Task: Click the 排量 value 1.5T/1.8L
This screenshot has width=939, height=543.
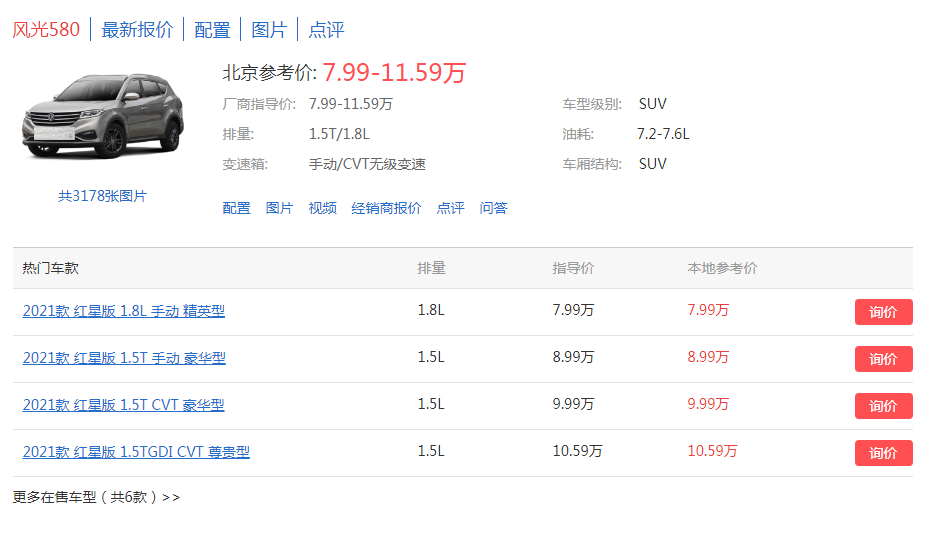Action: pyautogui.click(x=339, y=134)
